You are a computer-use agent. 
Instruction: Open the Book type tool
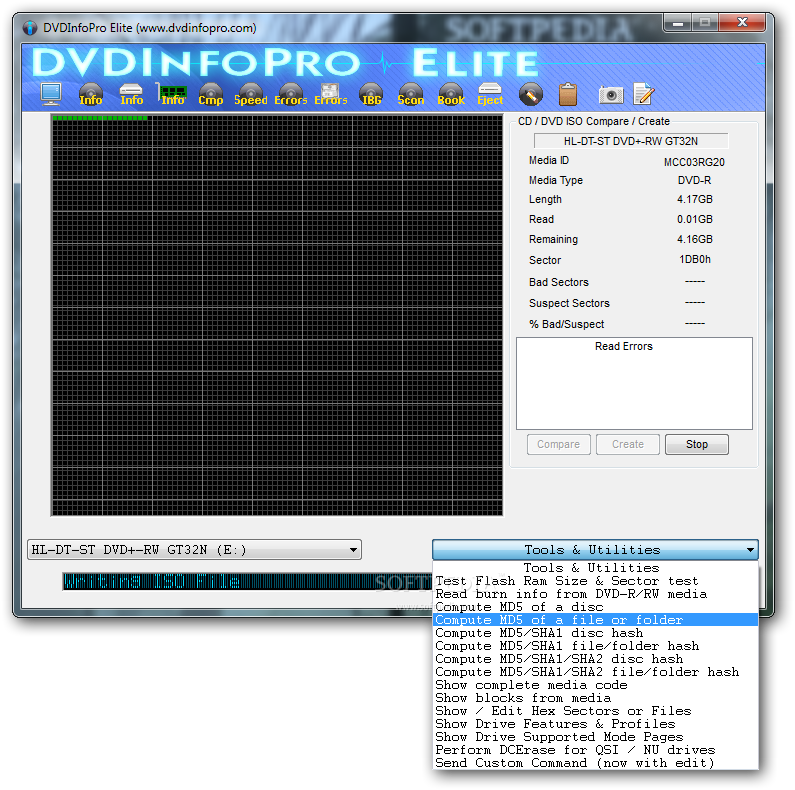point(451,94)
